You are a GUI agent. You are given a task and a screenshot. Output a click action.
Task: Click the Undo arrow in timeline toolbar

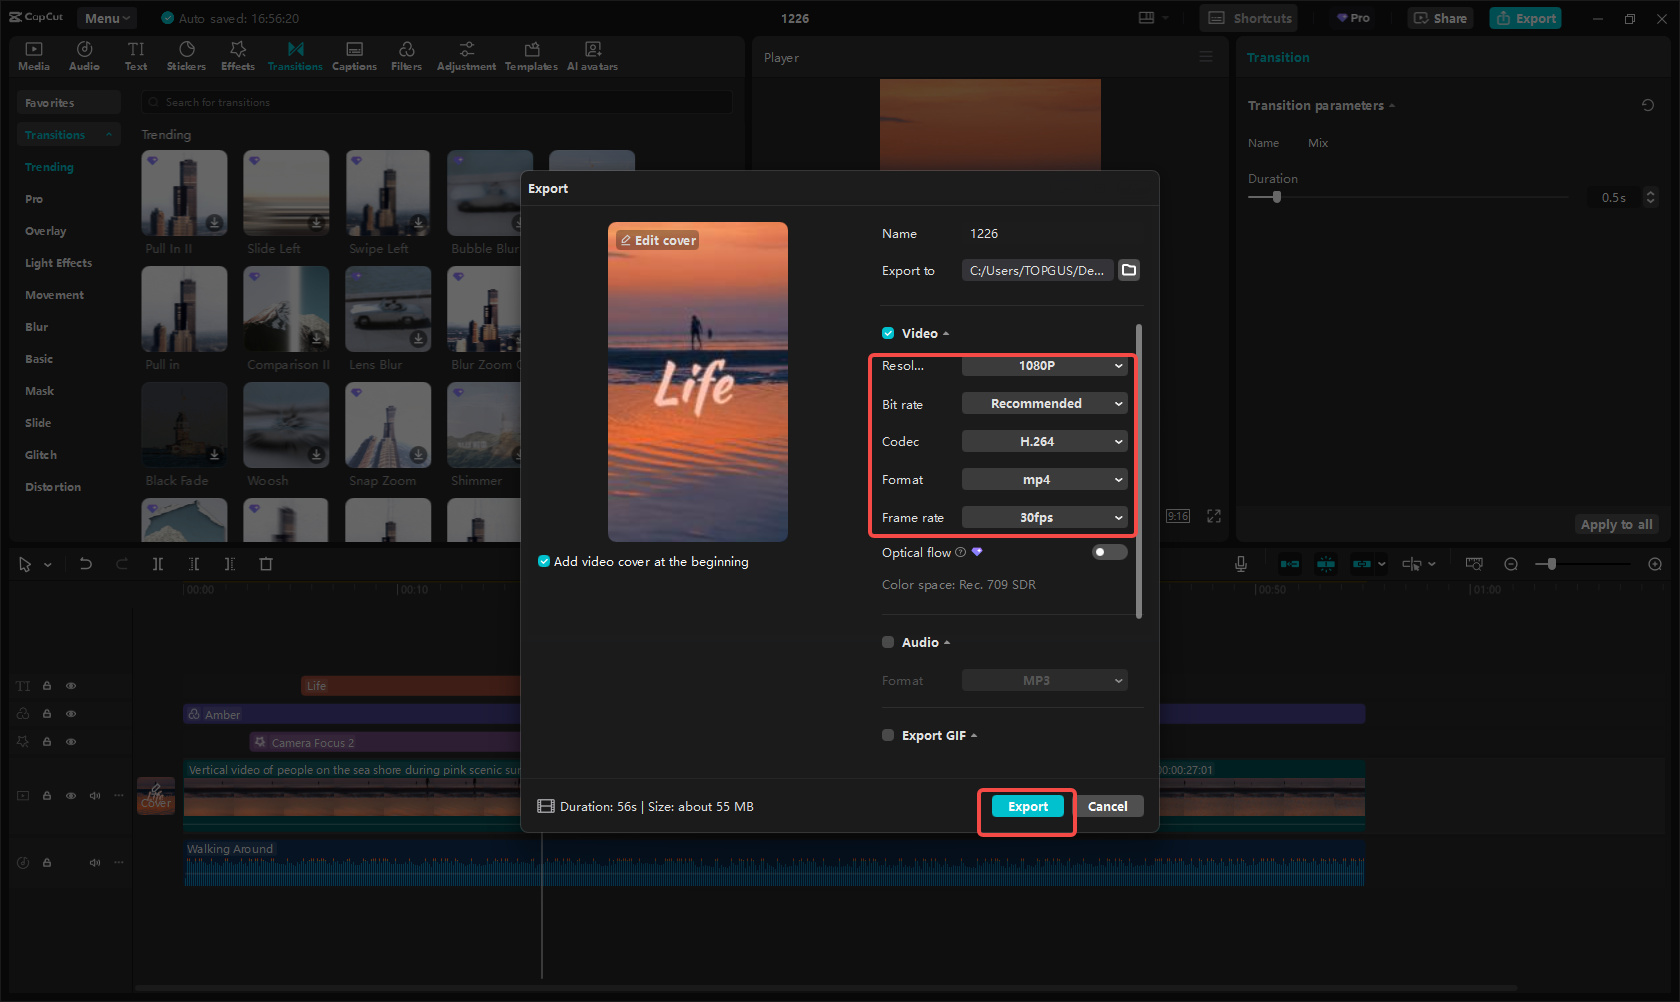86,564
